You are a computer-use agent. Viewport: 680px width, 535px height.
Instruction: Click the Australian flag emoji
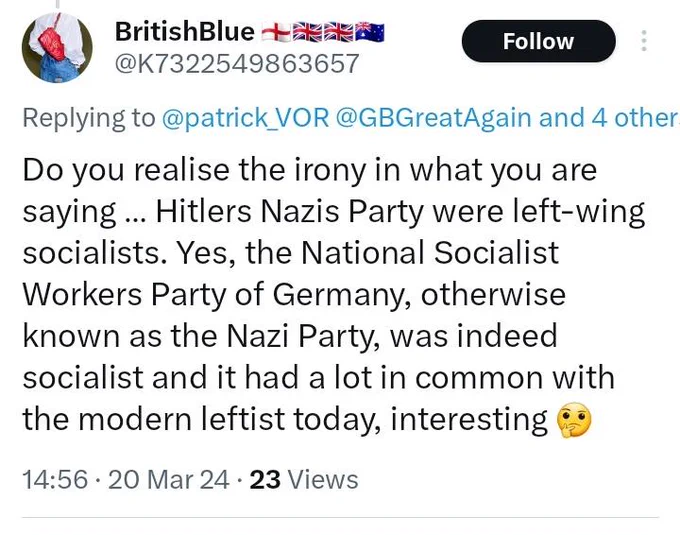370,32
